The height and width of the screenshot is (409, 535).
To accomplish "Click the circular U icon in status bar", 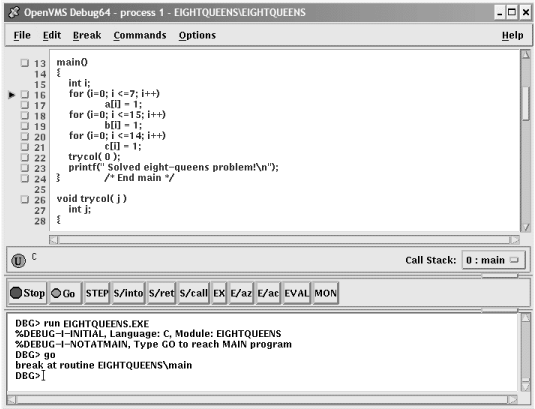I will pyautogui.click(x=18, y=261).
